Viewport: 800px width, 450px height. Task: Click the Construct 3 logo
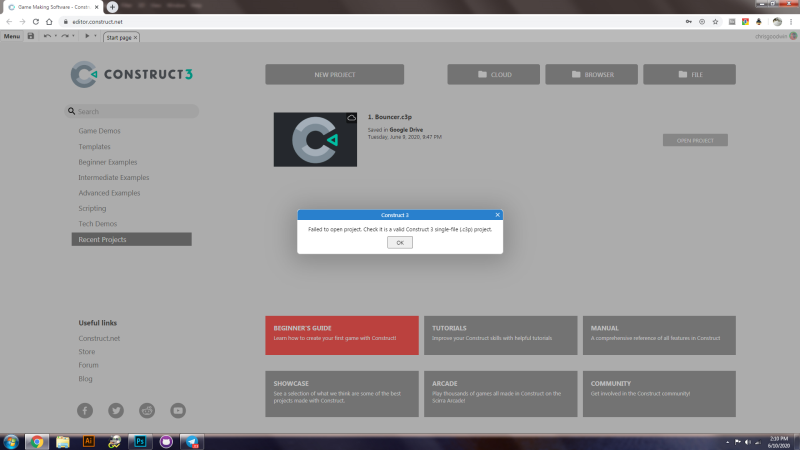[x=132, y=74]
